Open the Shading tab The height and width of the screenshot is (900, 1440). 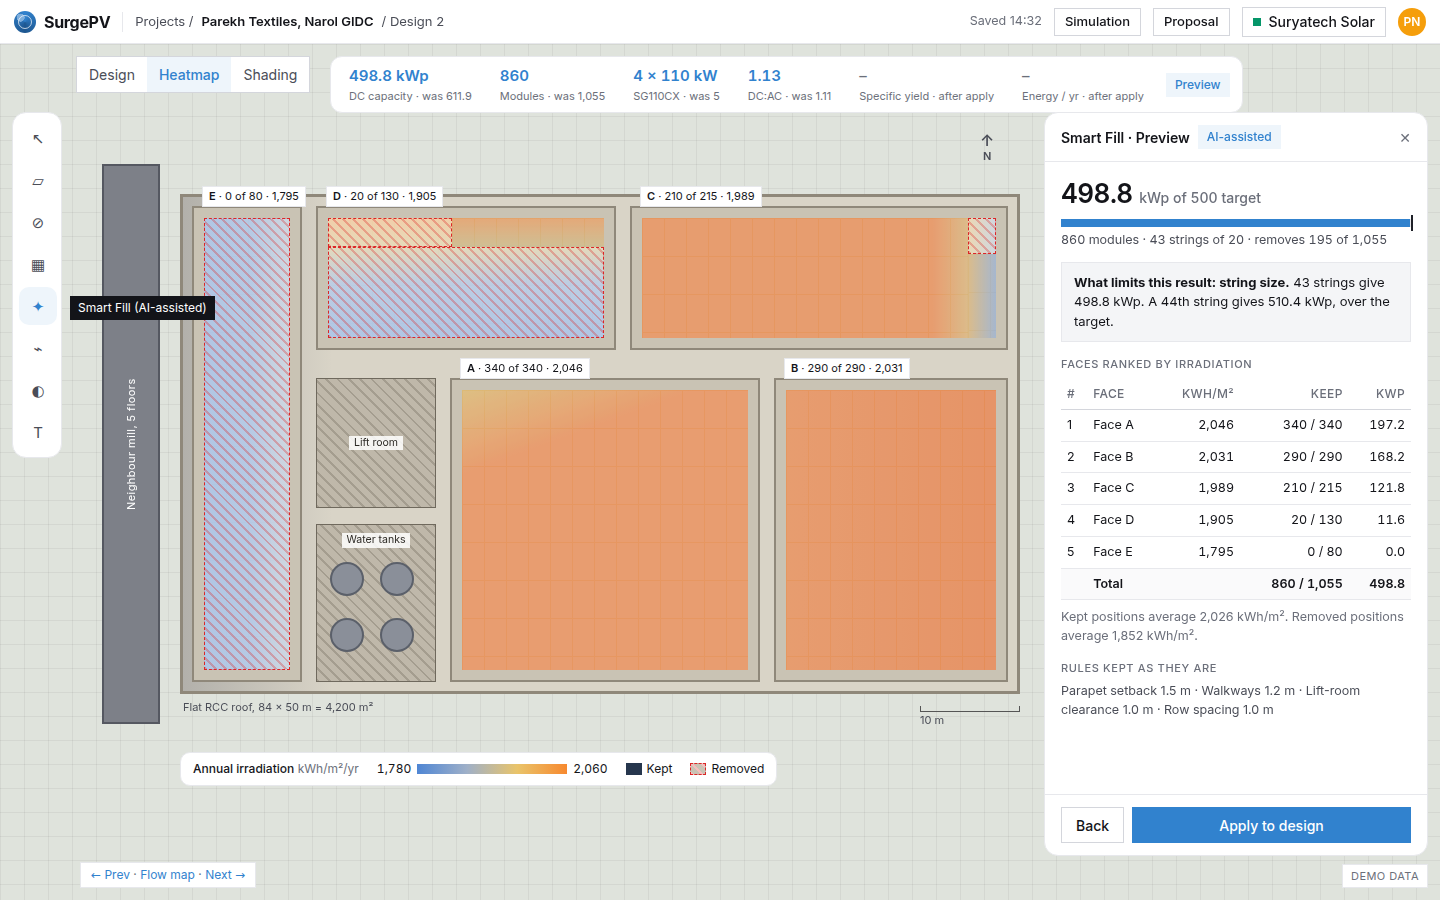(270, 75)
